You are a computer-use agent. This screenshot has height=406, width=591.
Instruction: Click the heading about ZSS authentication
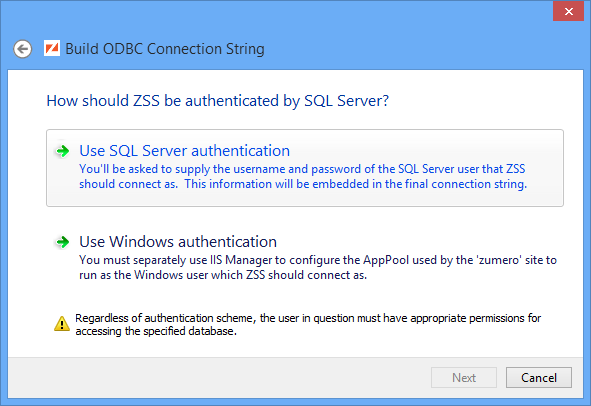tap(217, 101)
